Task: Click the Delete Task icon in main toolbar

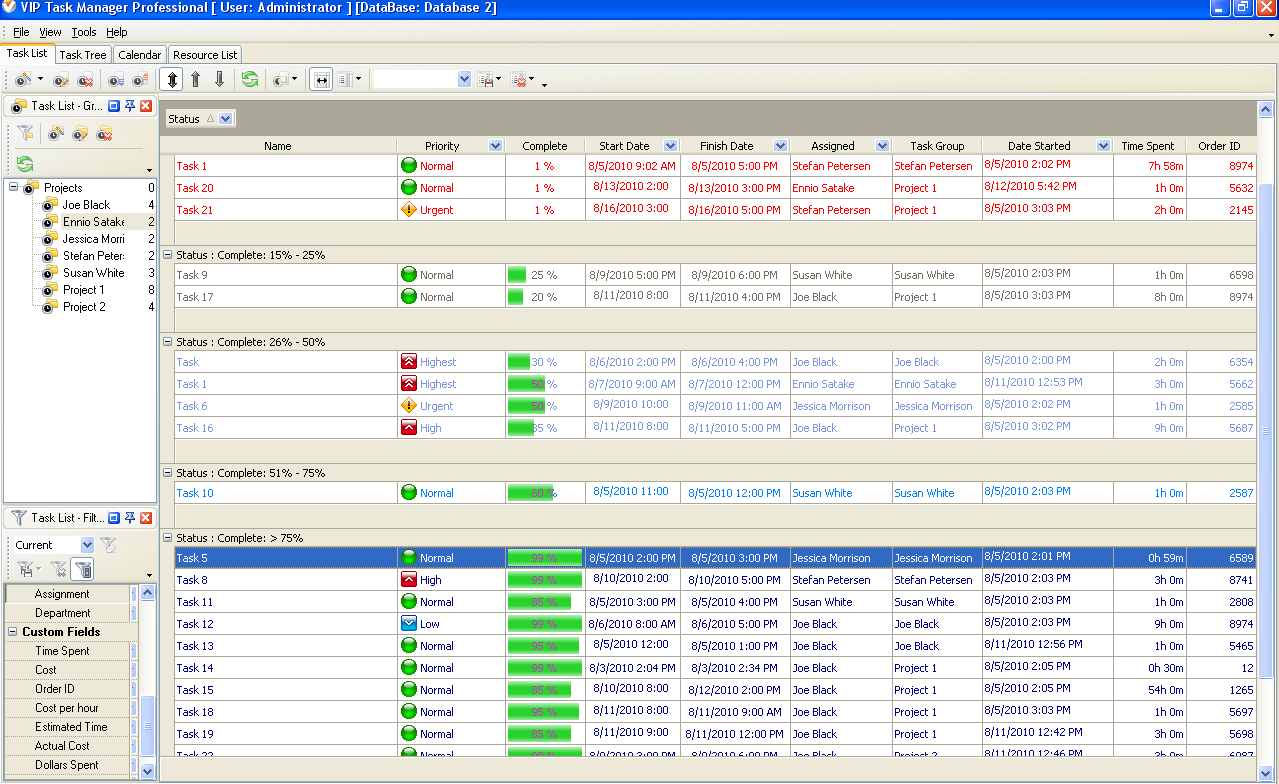Action: (86, 80)
